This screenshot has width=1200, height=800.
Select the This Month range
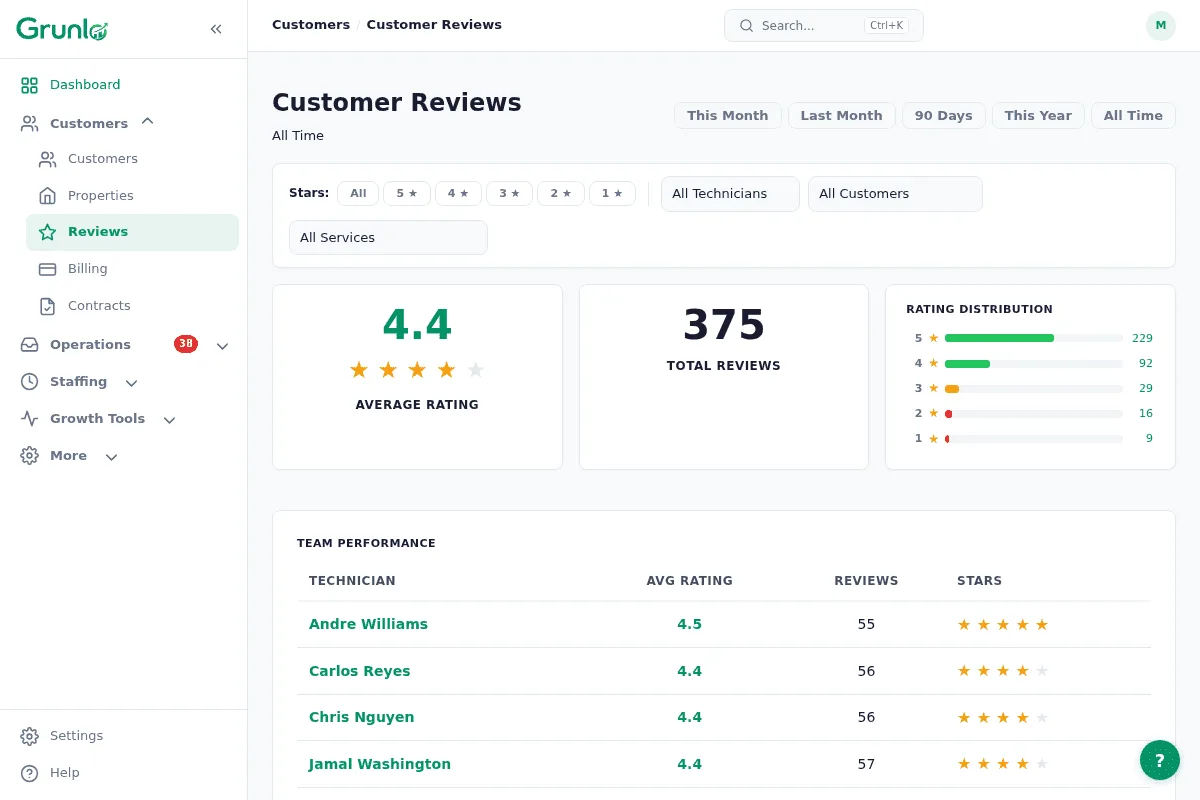[x=728, y=116]
